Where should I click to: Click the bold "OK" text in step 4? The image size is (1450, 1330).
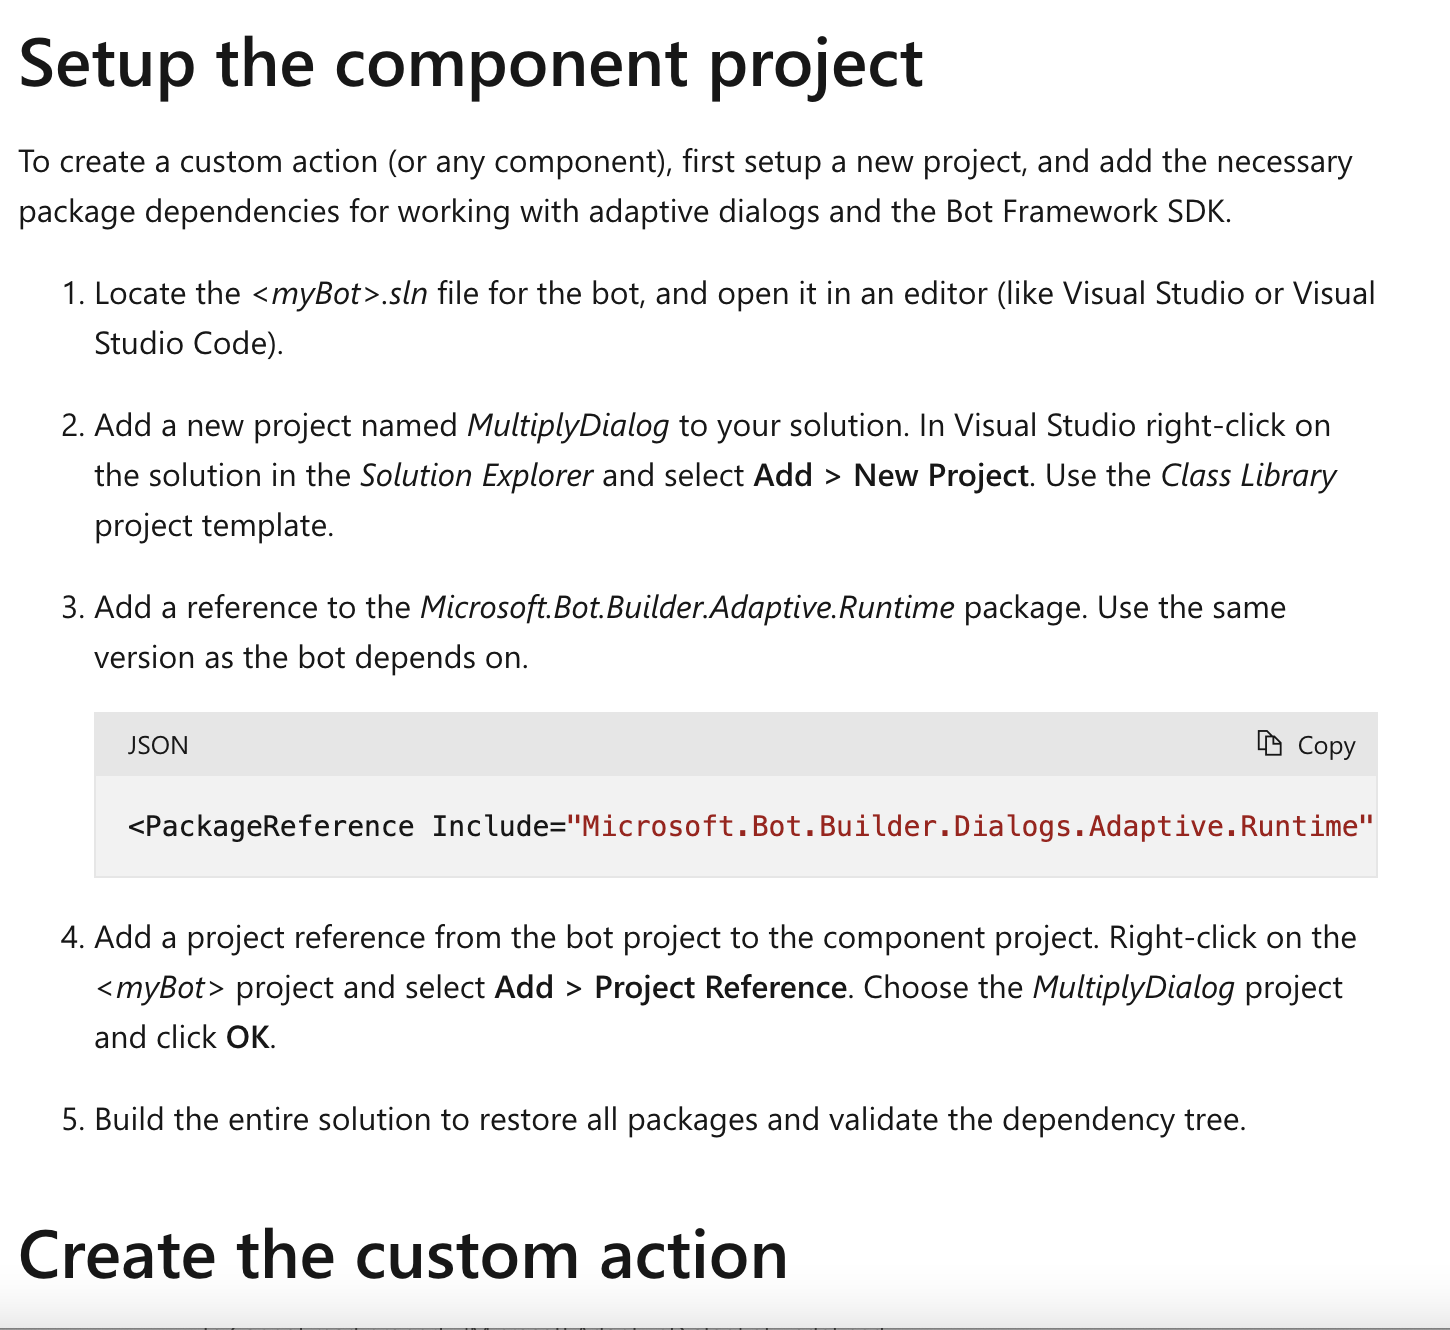pos(248,1038)
